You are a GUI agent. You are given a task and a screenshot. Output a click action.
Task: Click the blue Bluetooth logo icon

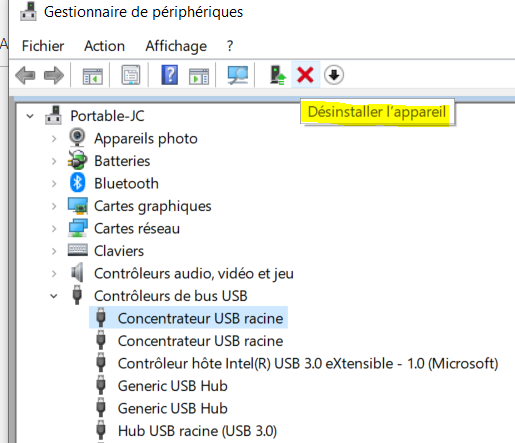pyautogui.click(x=77, y=183)
